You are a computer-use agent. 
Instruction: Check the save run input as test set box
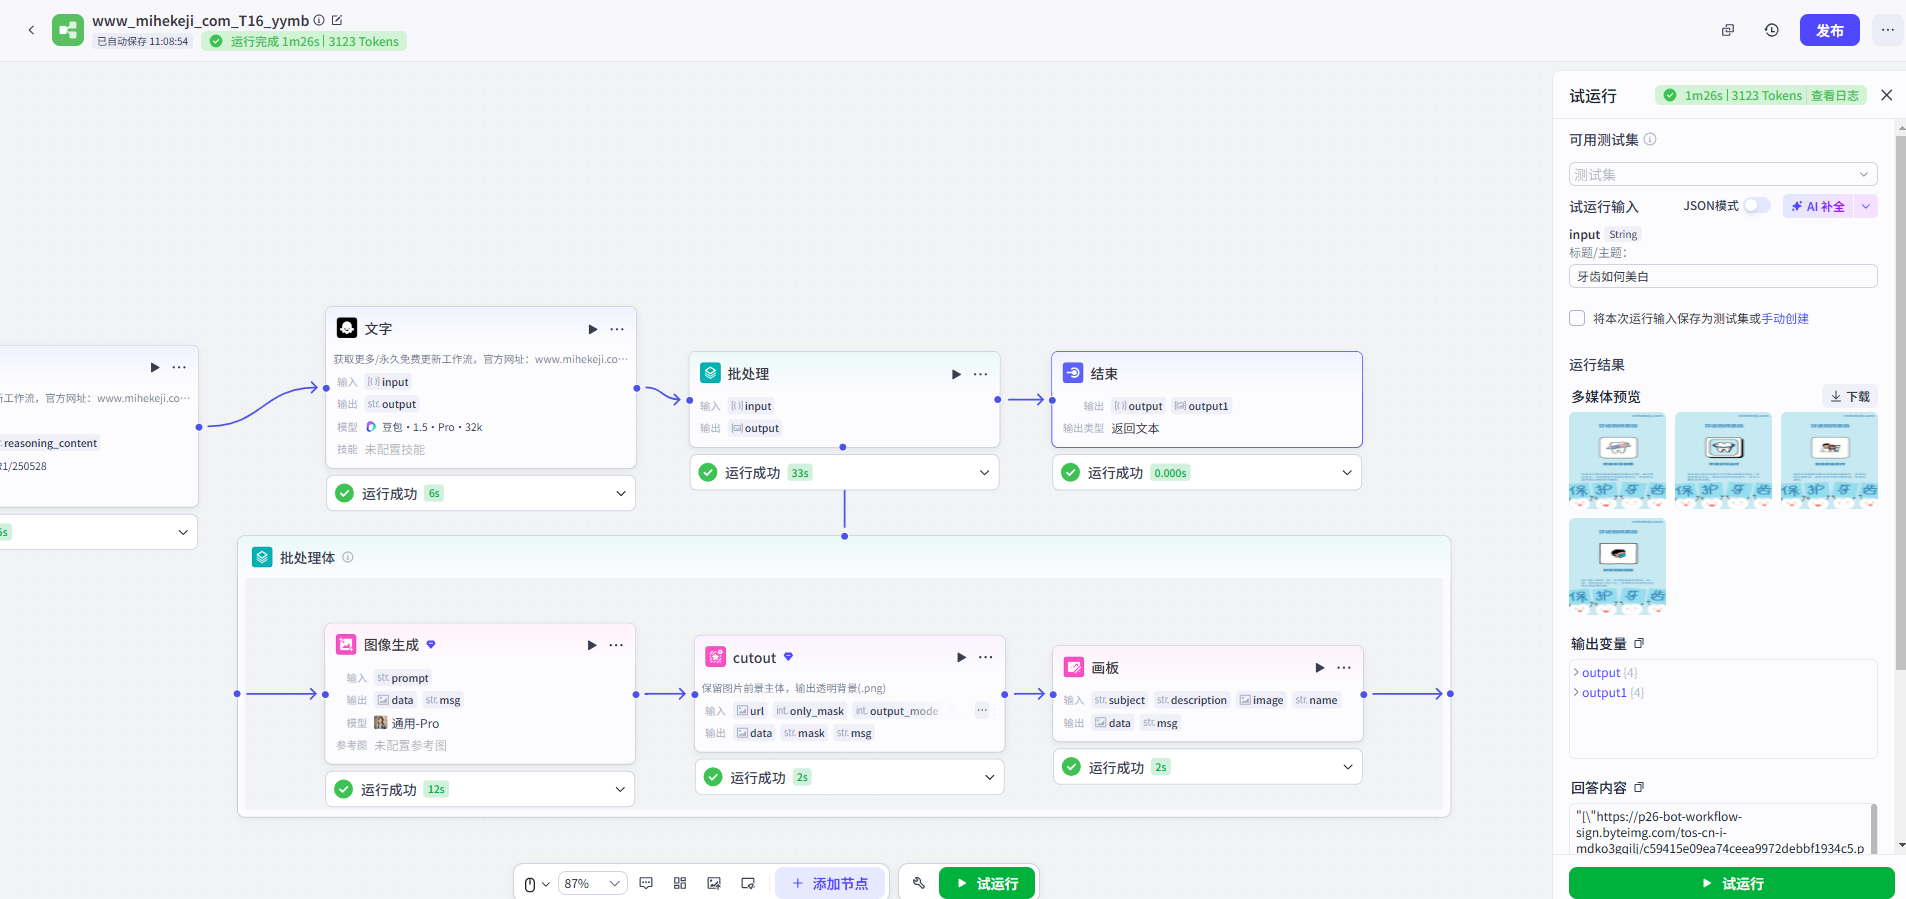click(x=1577, y=318)
